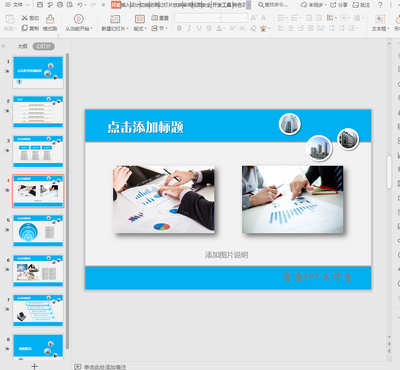Screen dimensions: 400x370
Task: Toggle Underline formatting
Action: point(199,28)
